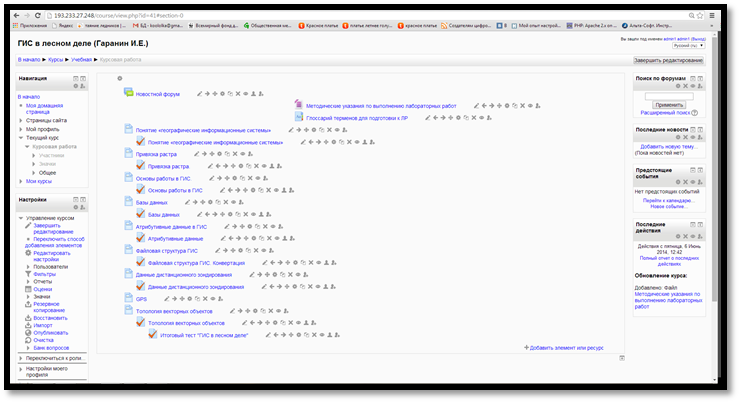Toggle the eye for Базы данных quiz
740x403 pixels.
(x=253, y=214)
